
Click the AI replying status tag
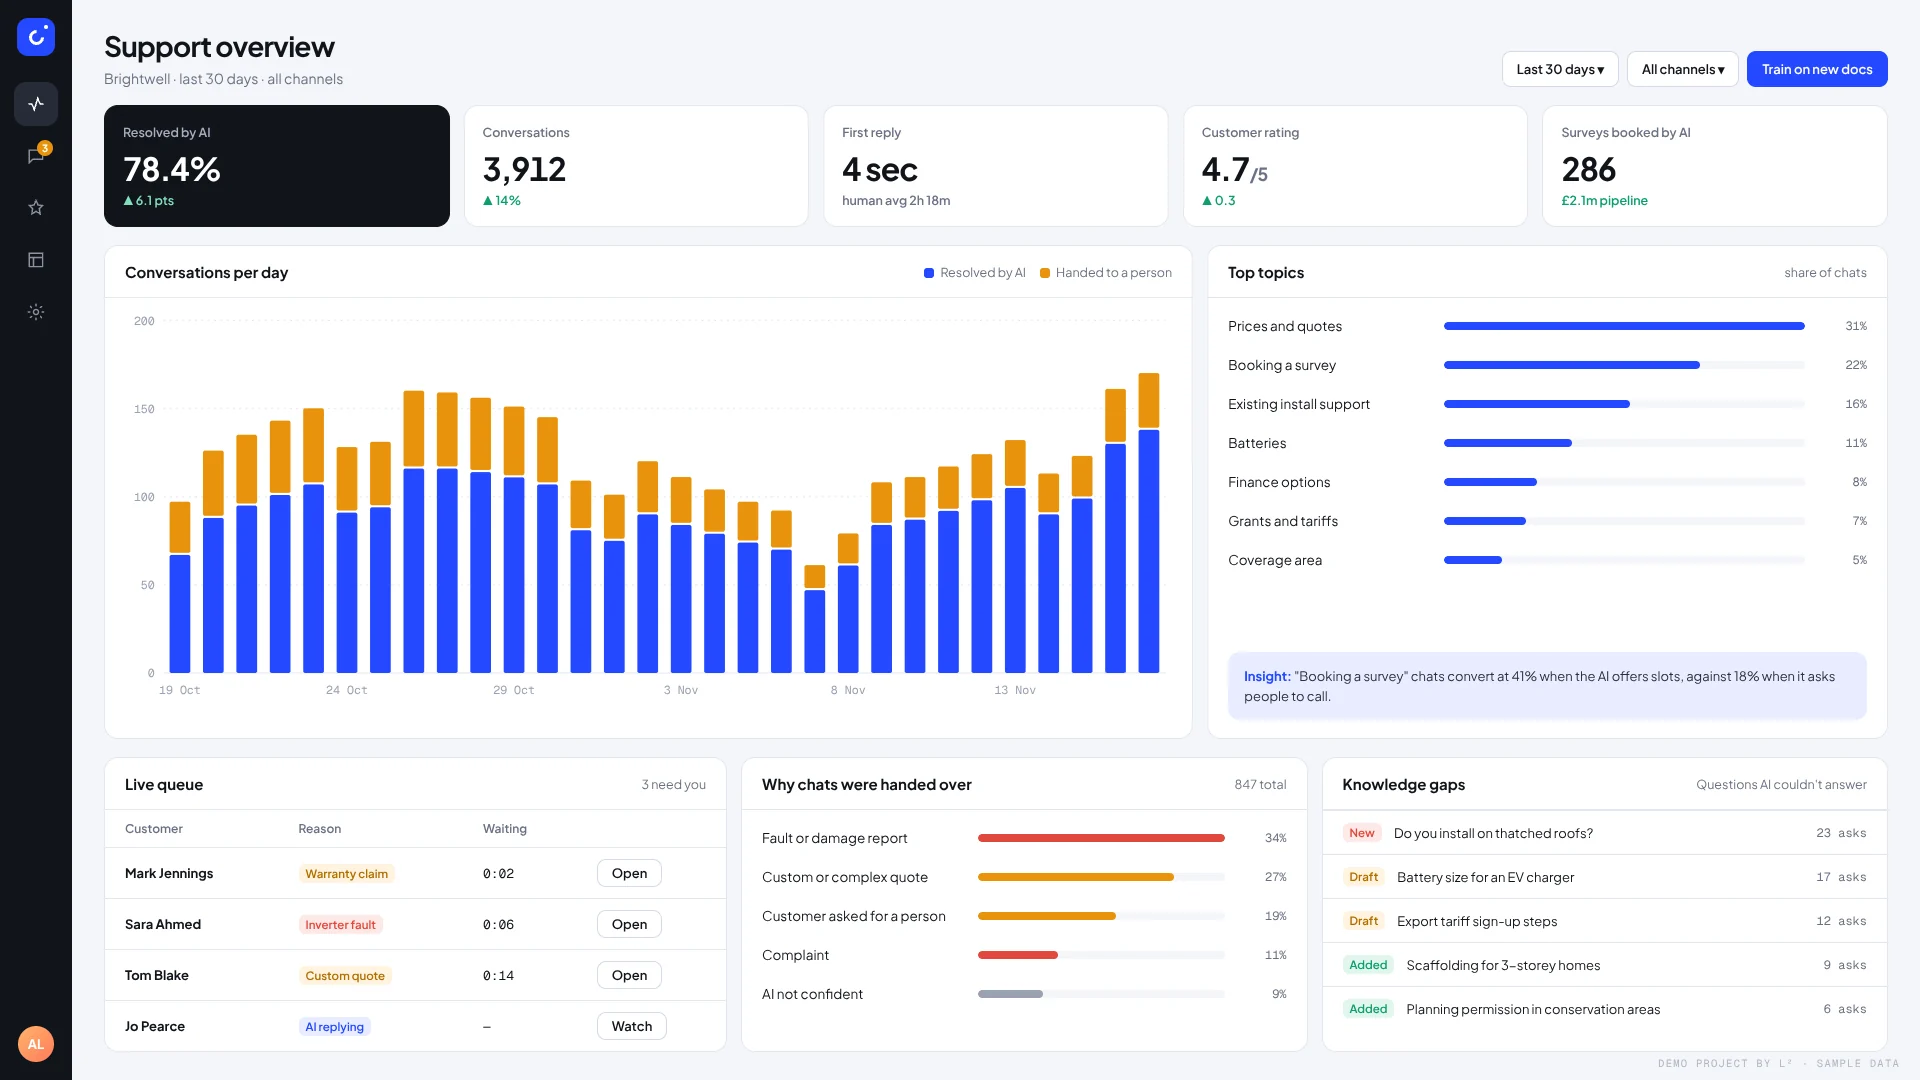pyautogui.click(x=334, y=1027)
